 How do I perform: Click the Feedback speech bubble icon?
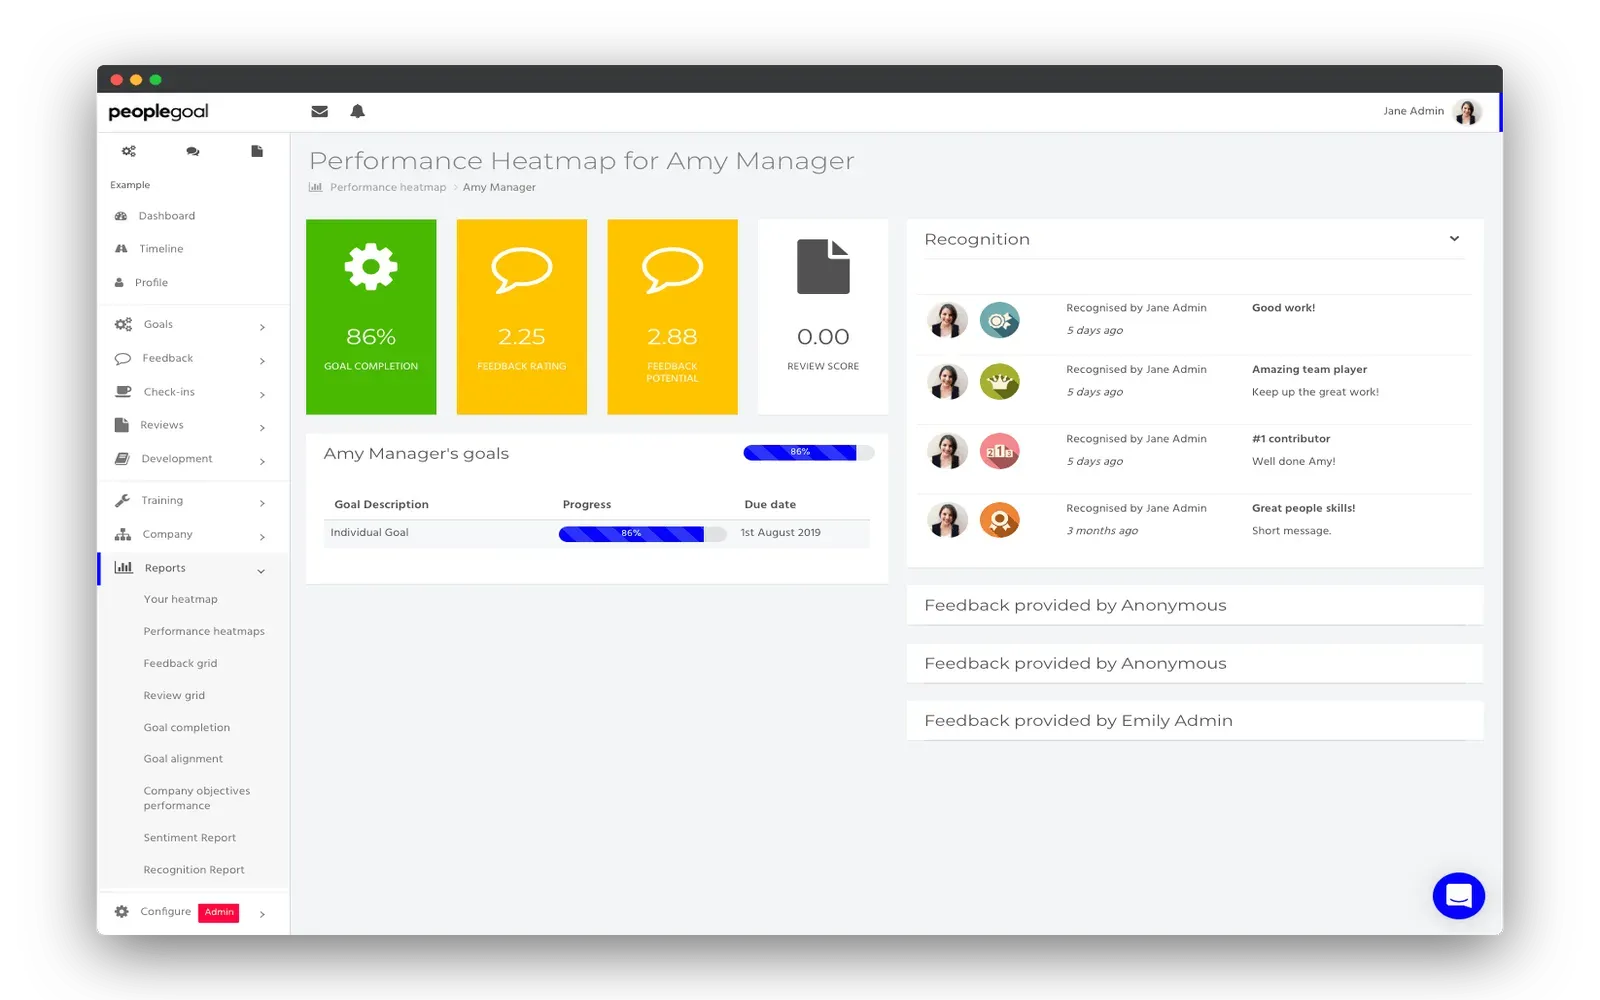pyautogui.click(x=123, y=358)
